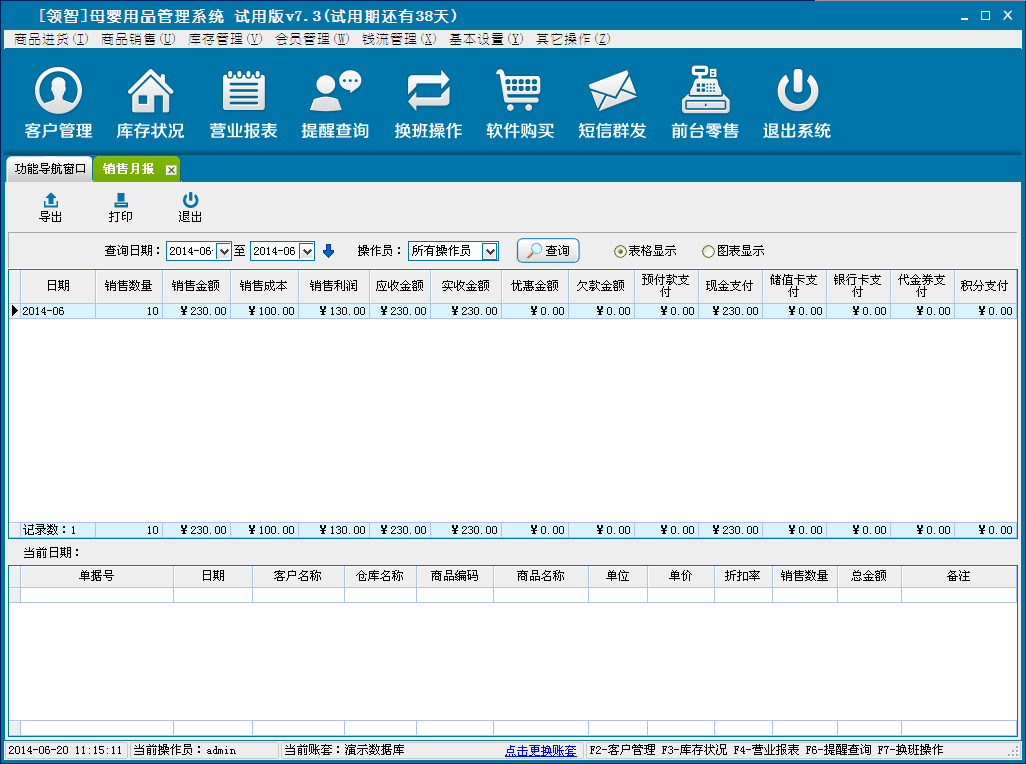Select the 表格显示 radio button

pos(620,251)
